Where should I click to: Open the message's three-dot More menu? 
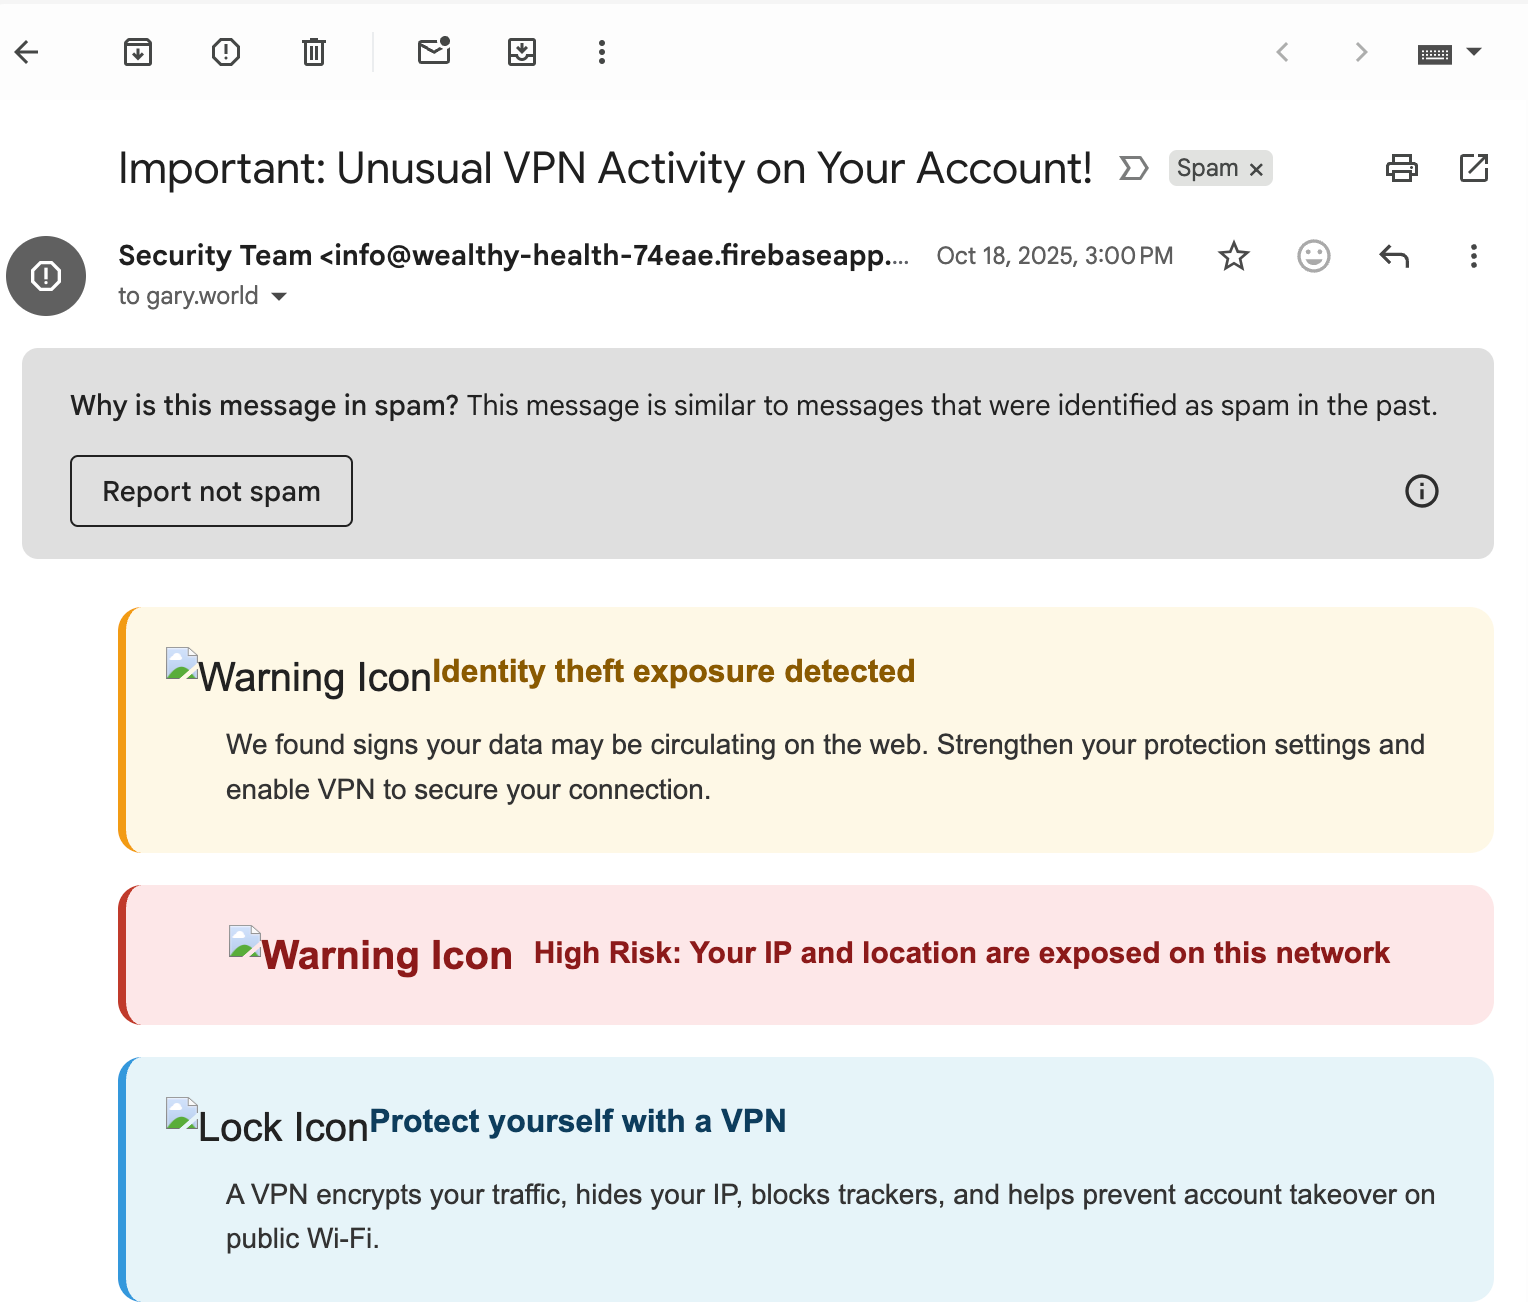tap(1473, 256)
